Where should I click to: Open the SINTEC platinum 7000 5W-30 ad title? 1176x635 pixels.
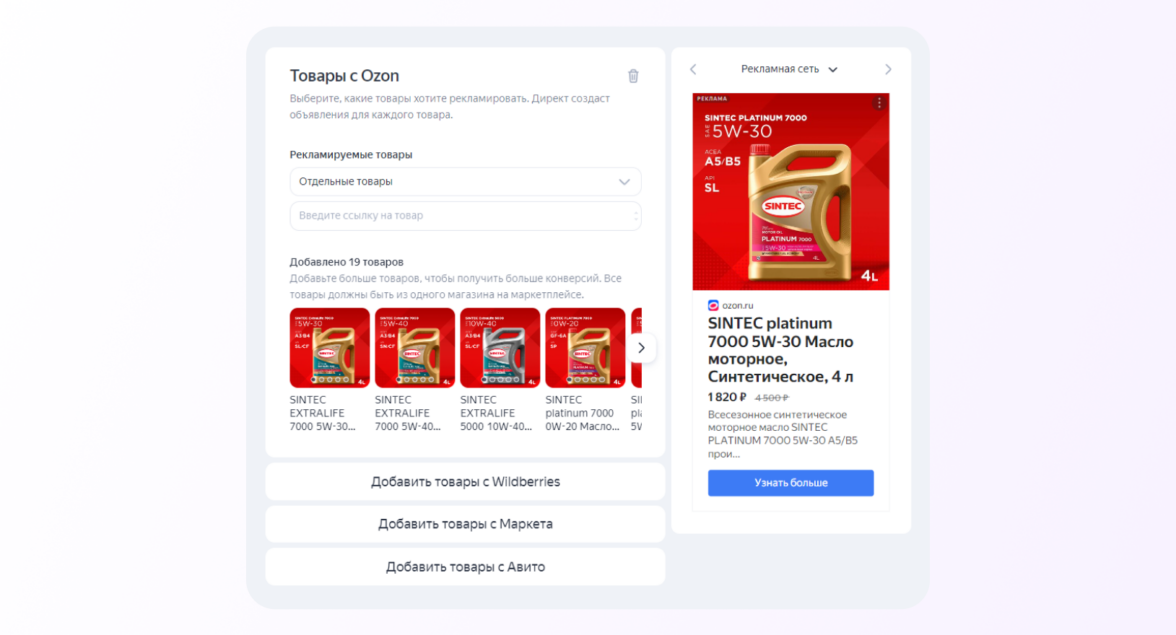coord(781,349)
